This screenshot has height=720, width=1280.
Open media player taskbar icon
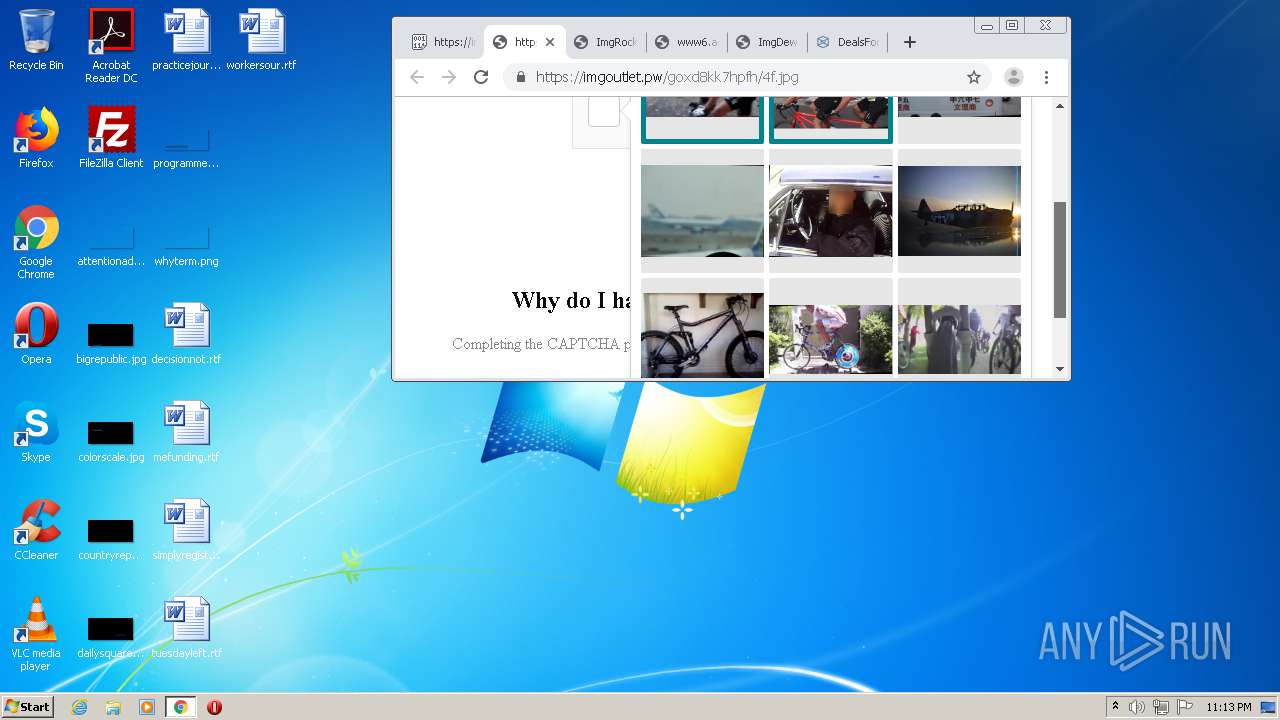click(147, 707)
